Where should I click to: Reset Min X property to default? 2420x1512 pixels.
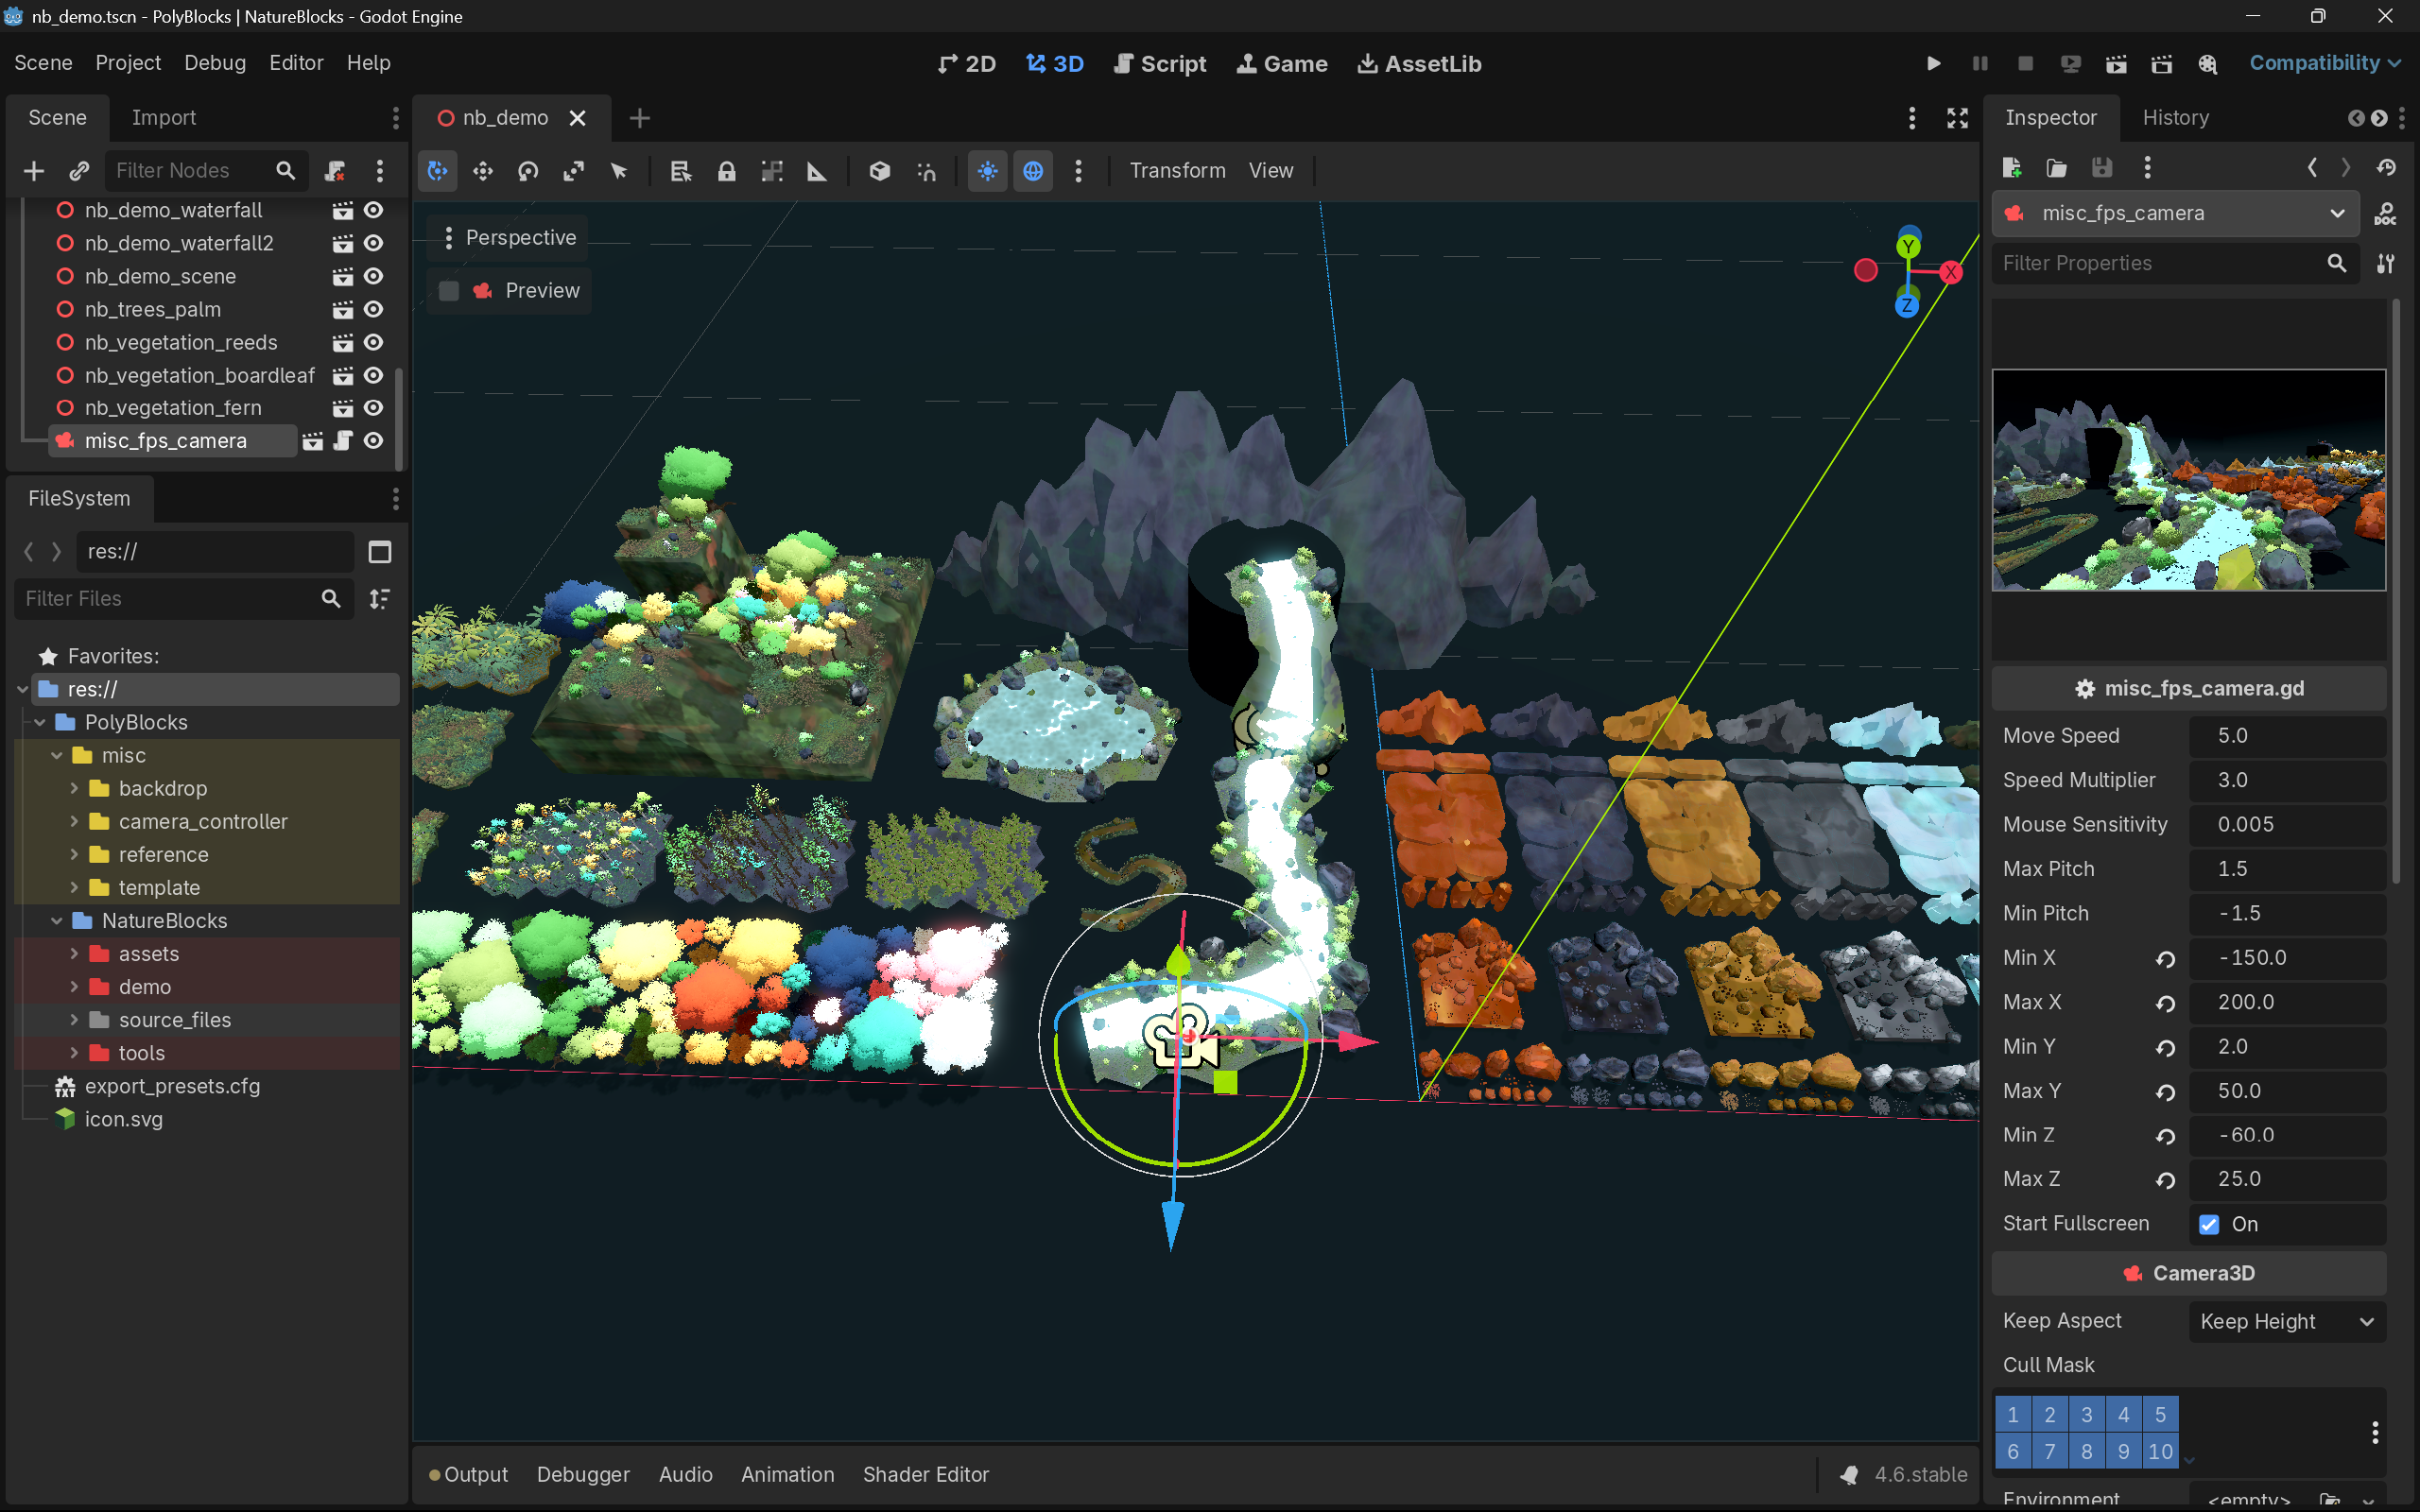(2166, 959)
